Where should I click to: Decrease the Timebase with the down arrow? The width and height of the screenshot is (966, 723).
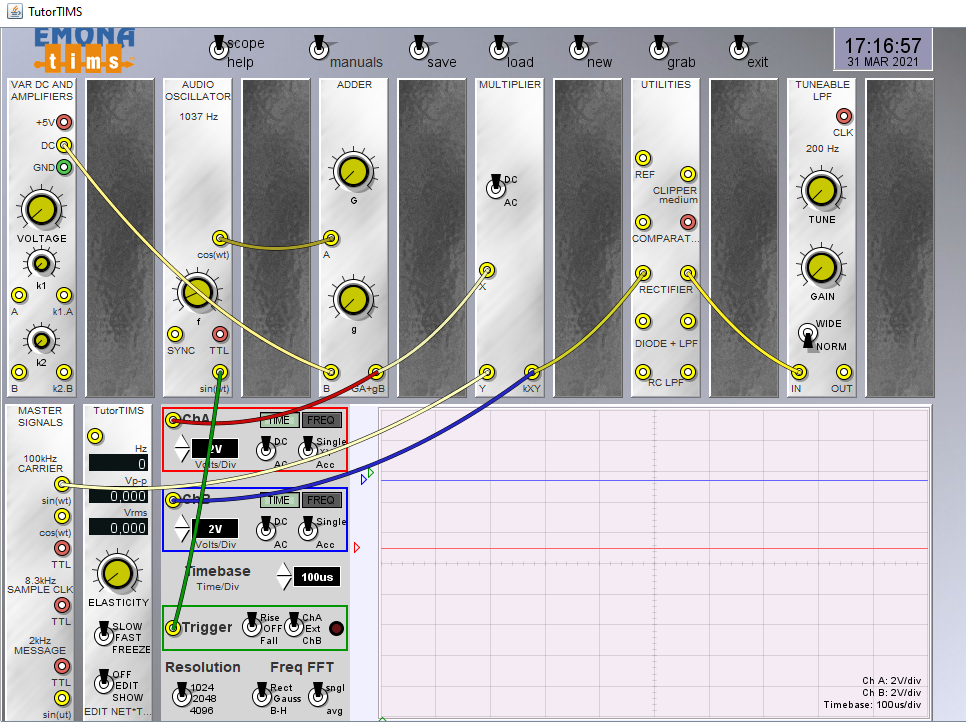[284, 583]
